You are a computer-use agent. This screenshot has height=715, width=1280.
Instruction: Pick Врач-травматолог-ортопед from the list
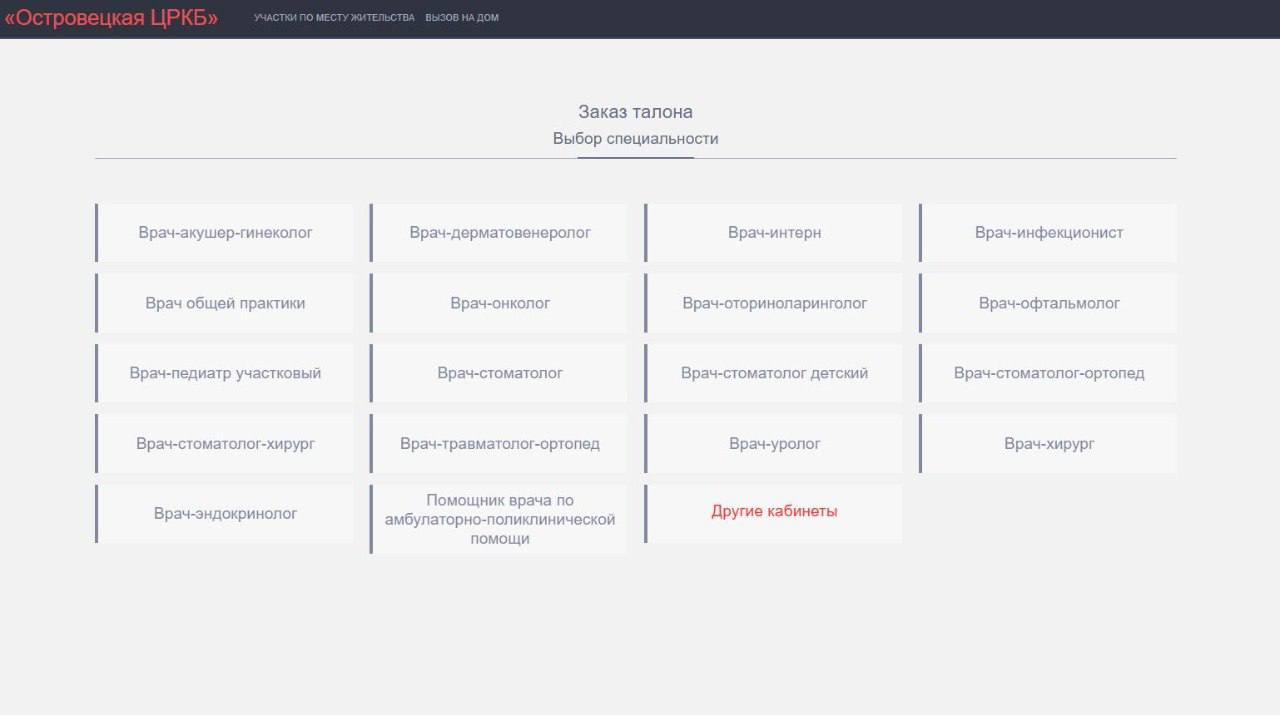(500, 443)
